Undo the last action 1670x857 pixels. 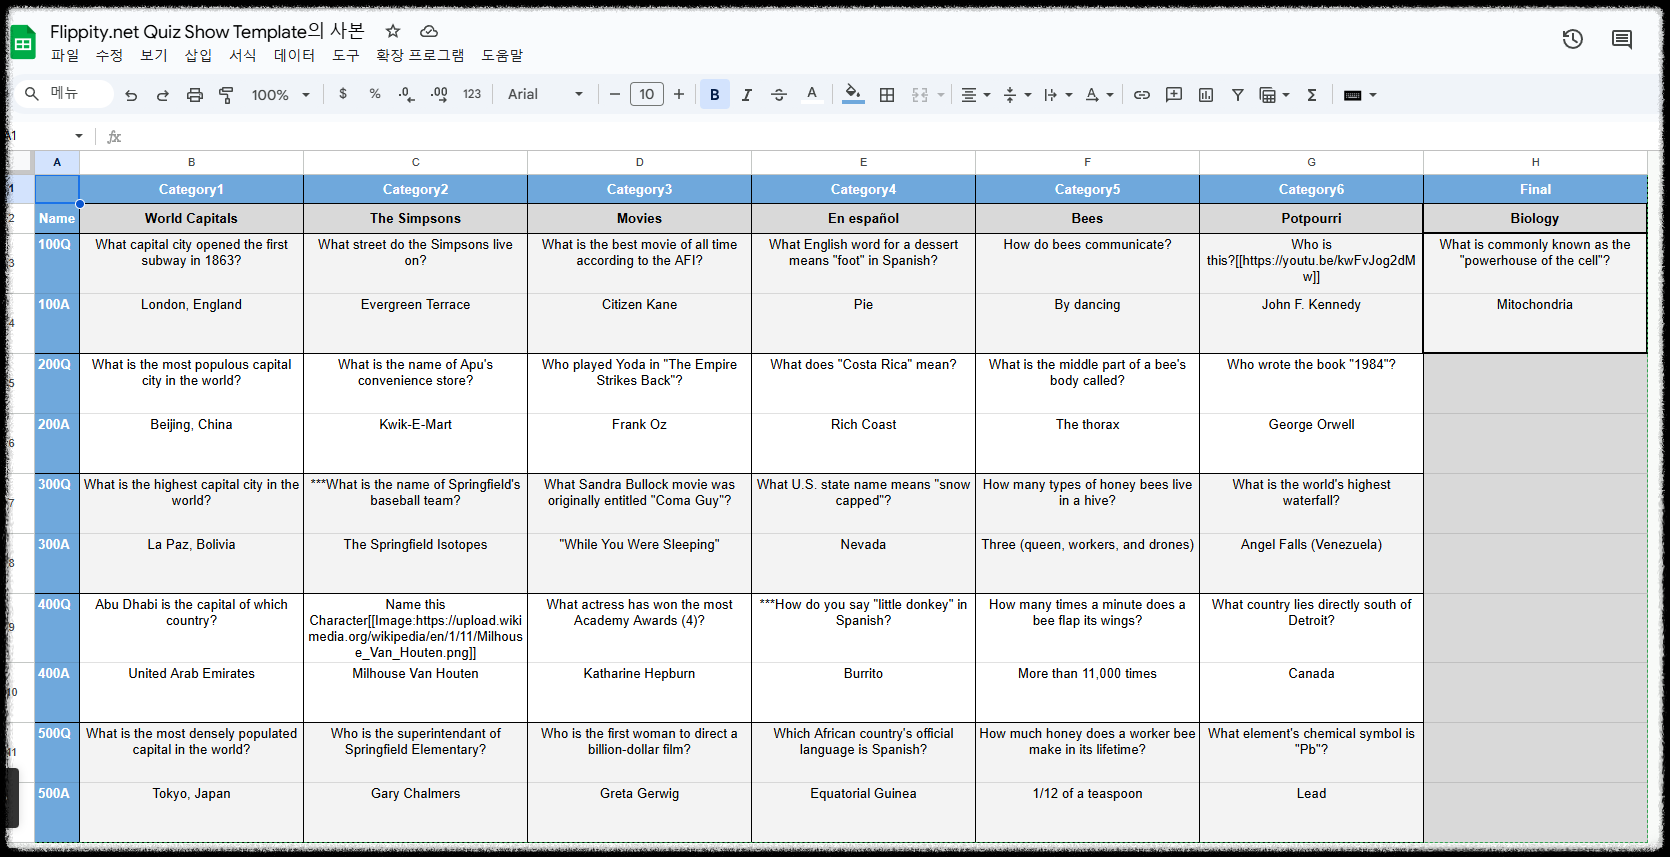[131, 95]
